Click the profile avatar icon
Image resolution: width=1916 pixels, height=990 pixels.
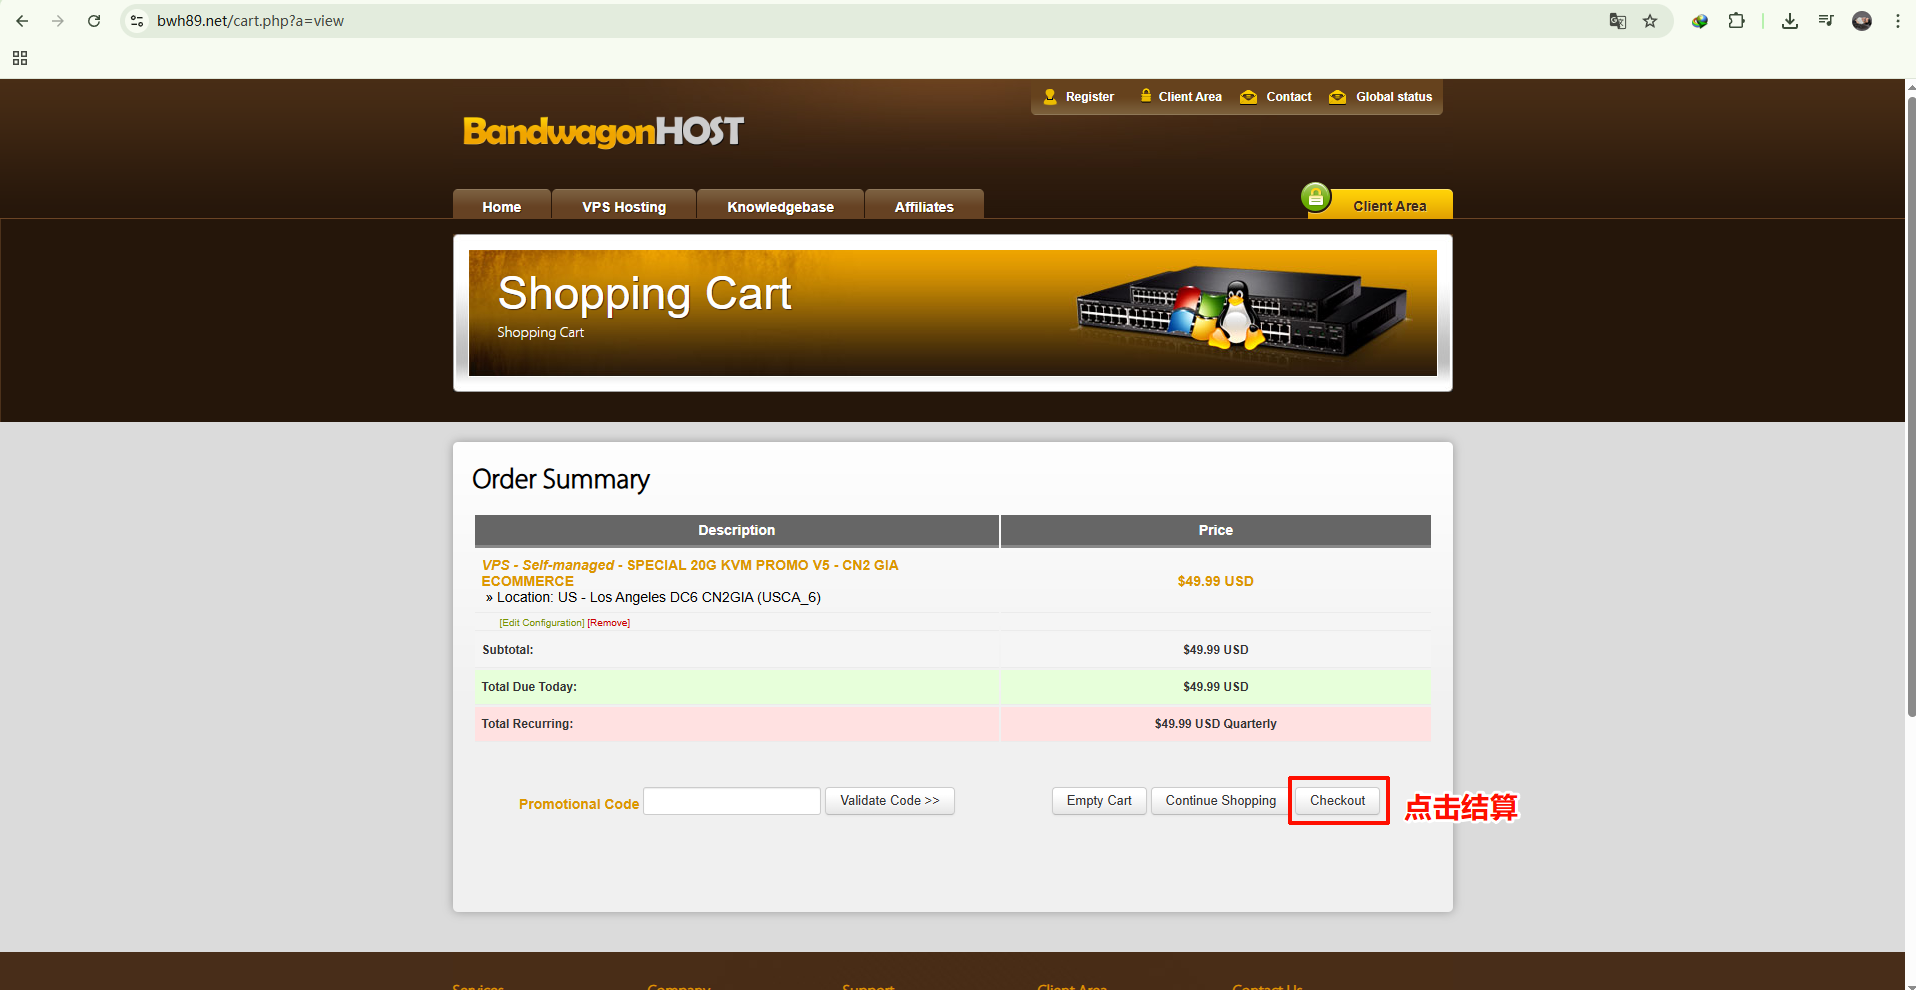[x=1861, y=21]
